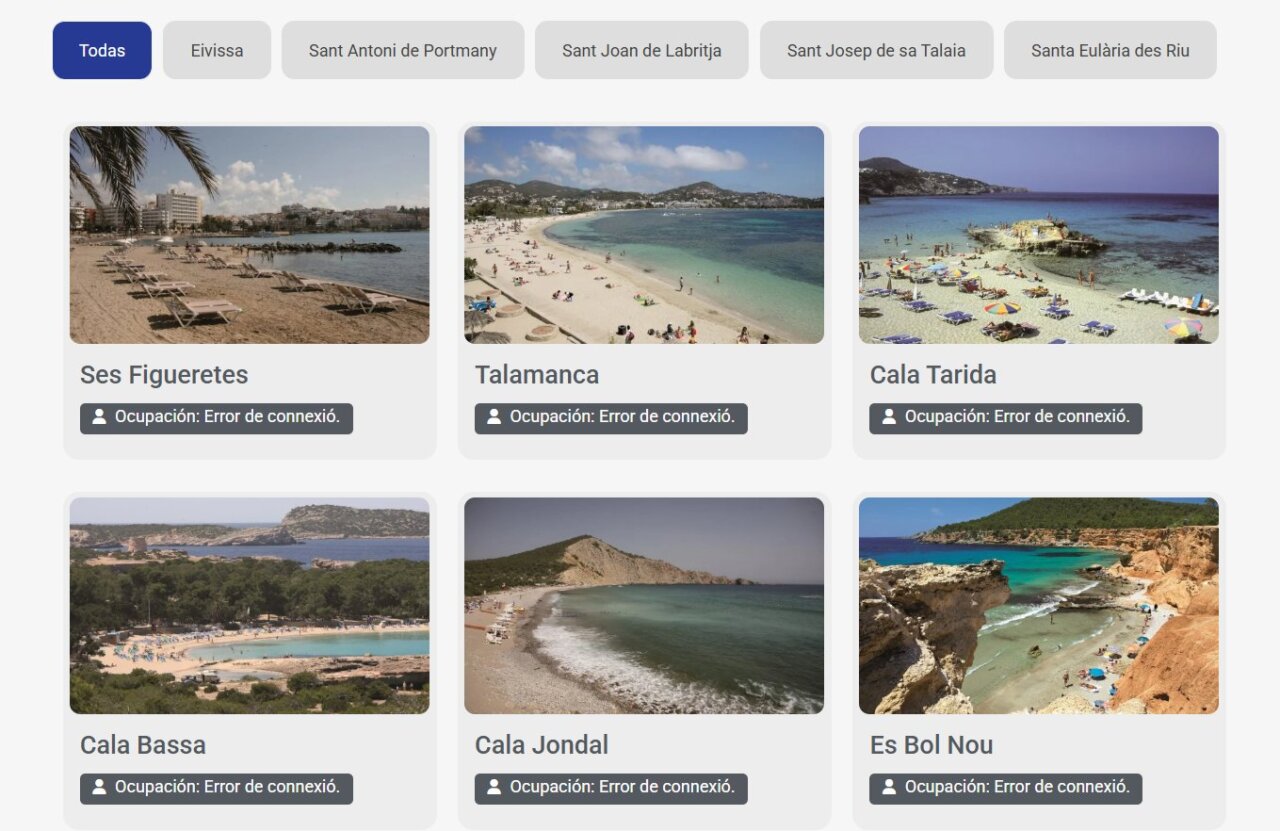Click person icon in Talamanca occupancy badge

coord(494,417)
